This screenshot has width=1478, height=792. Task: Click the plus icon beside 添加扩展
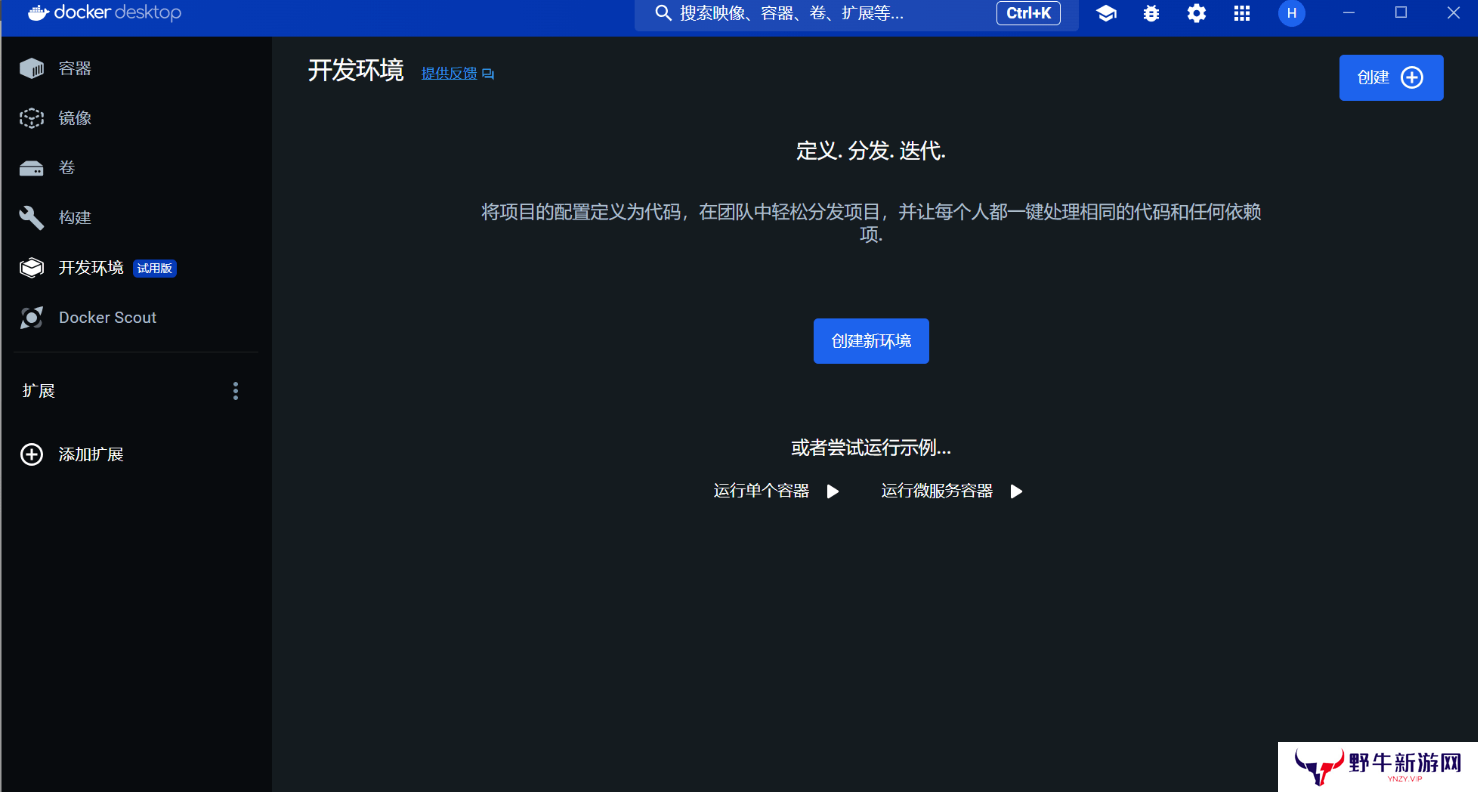[32, 454]
